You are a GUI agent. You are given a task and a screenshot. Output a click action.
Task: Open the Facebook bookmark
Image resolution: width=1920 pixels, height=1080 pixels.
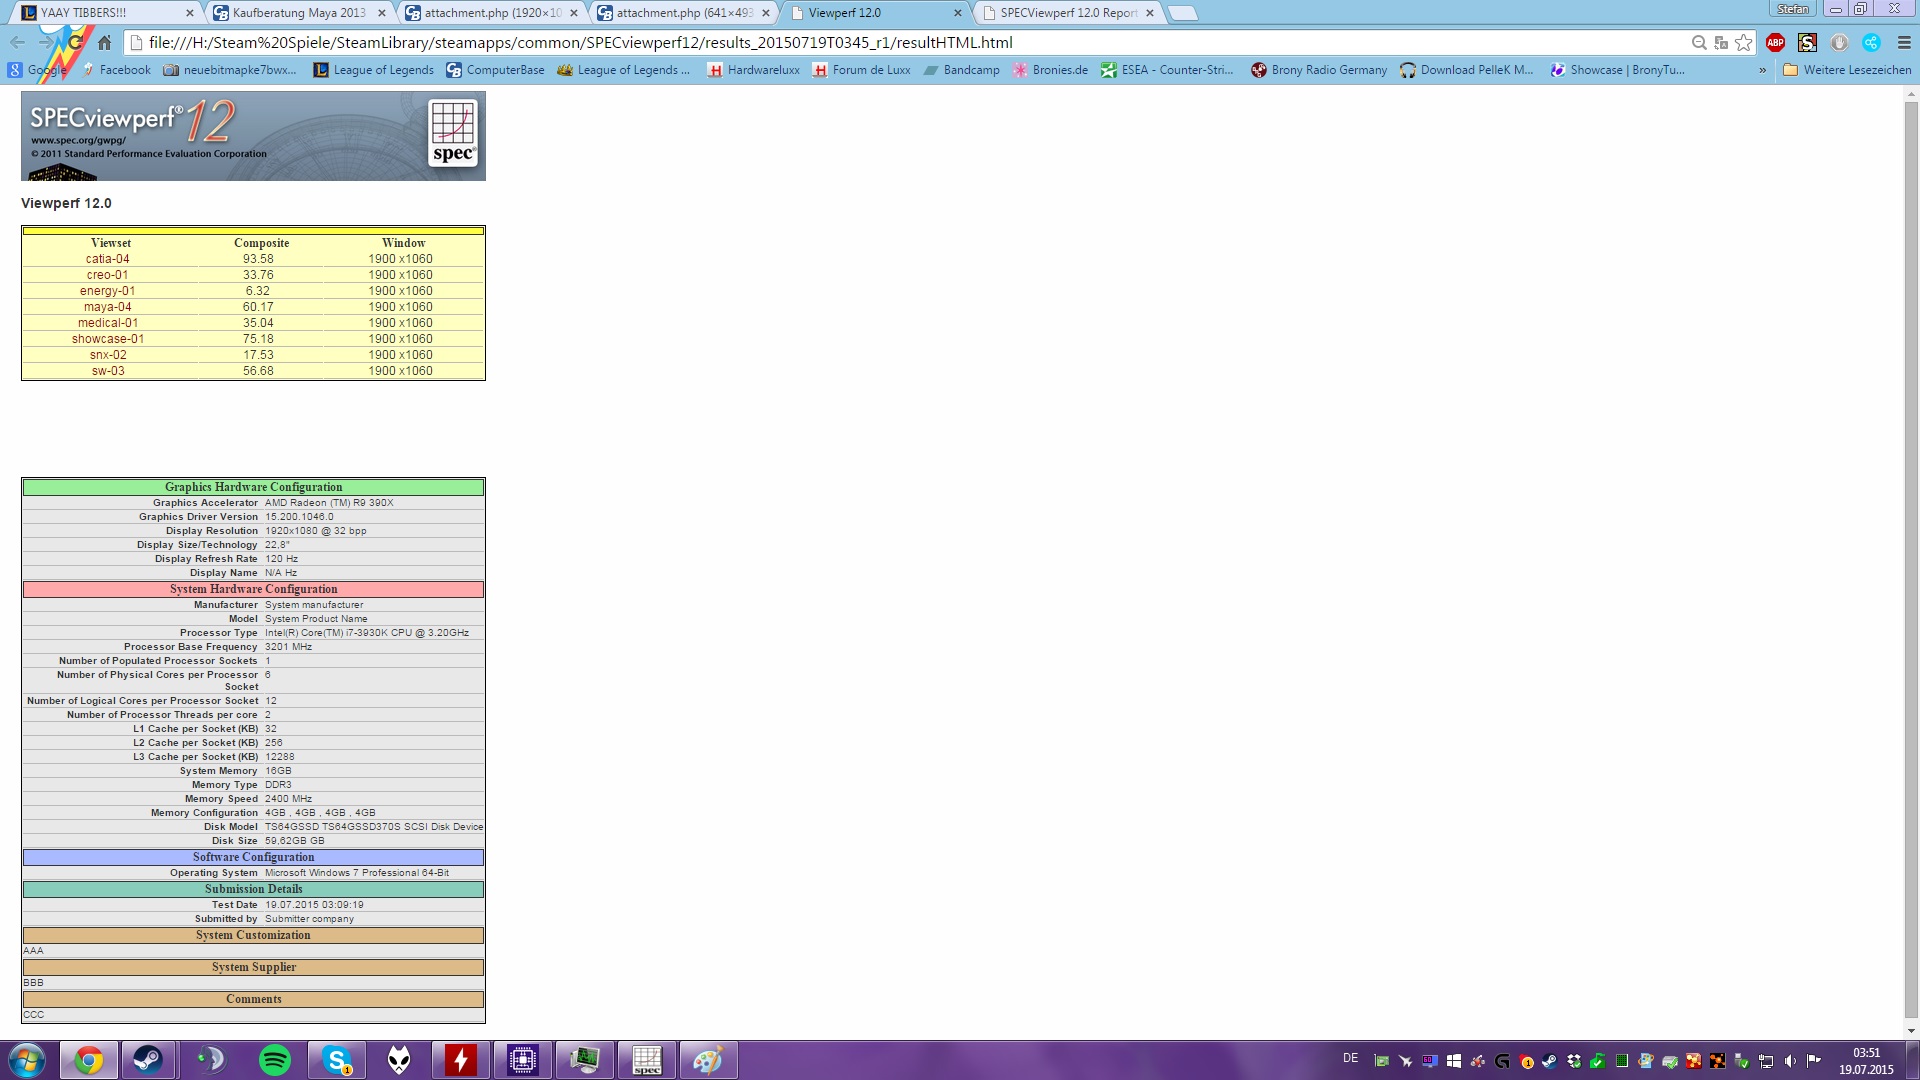click(116, 70)
